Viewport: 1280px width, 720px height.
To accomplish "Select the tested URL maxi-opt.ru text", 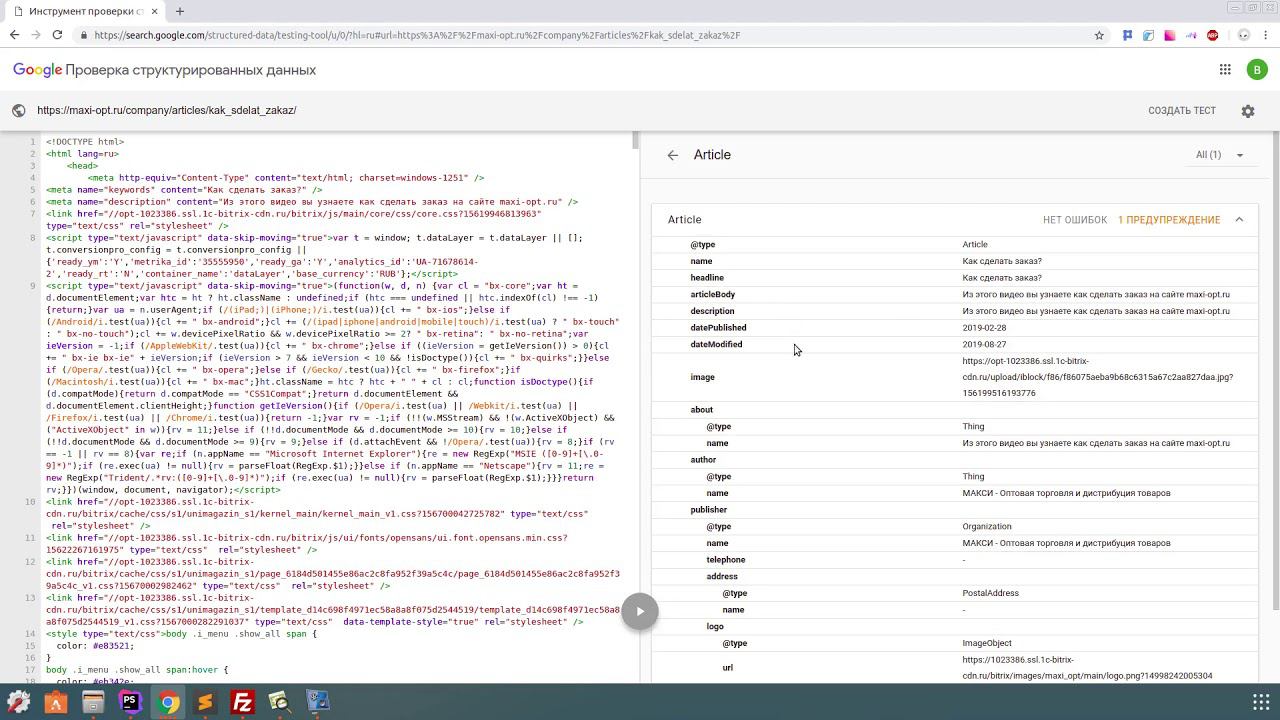I will (167, 111).
